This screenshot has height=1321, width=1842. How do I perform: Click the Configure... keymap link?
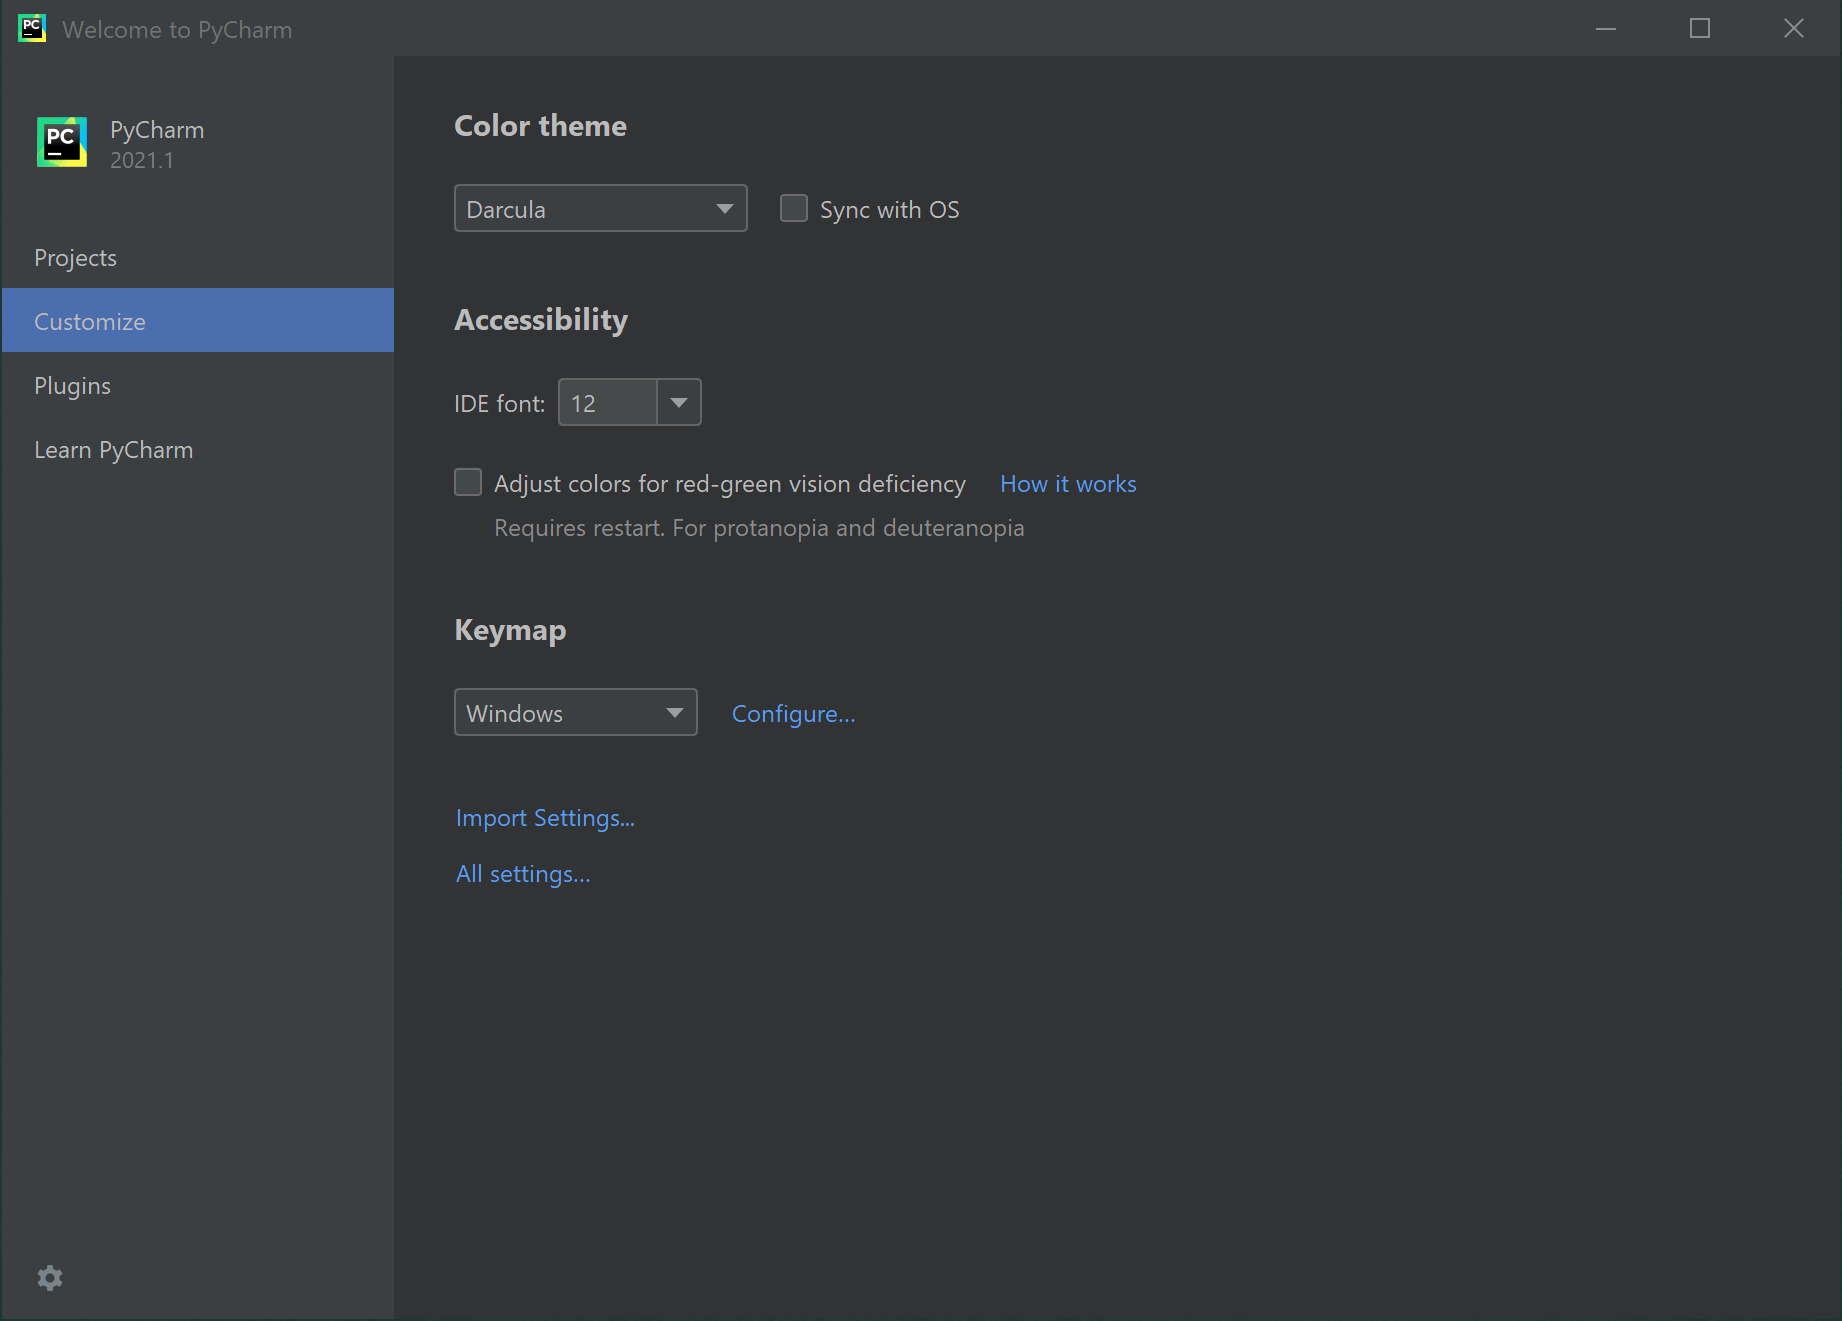pos(793,713)
